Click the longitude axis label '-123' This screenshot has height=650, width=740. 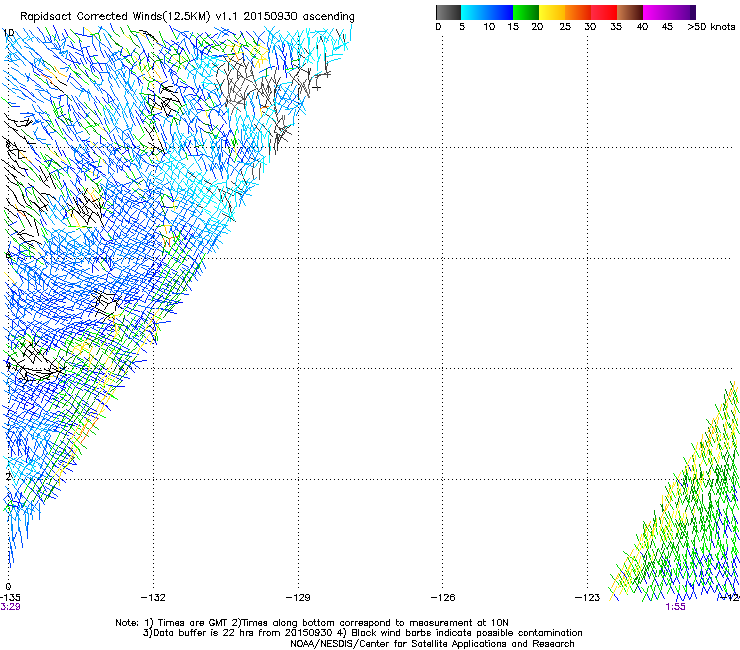(x=588, y=598)
